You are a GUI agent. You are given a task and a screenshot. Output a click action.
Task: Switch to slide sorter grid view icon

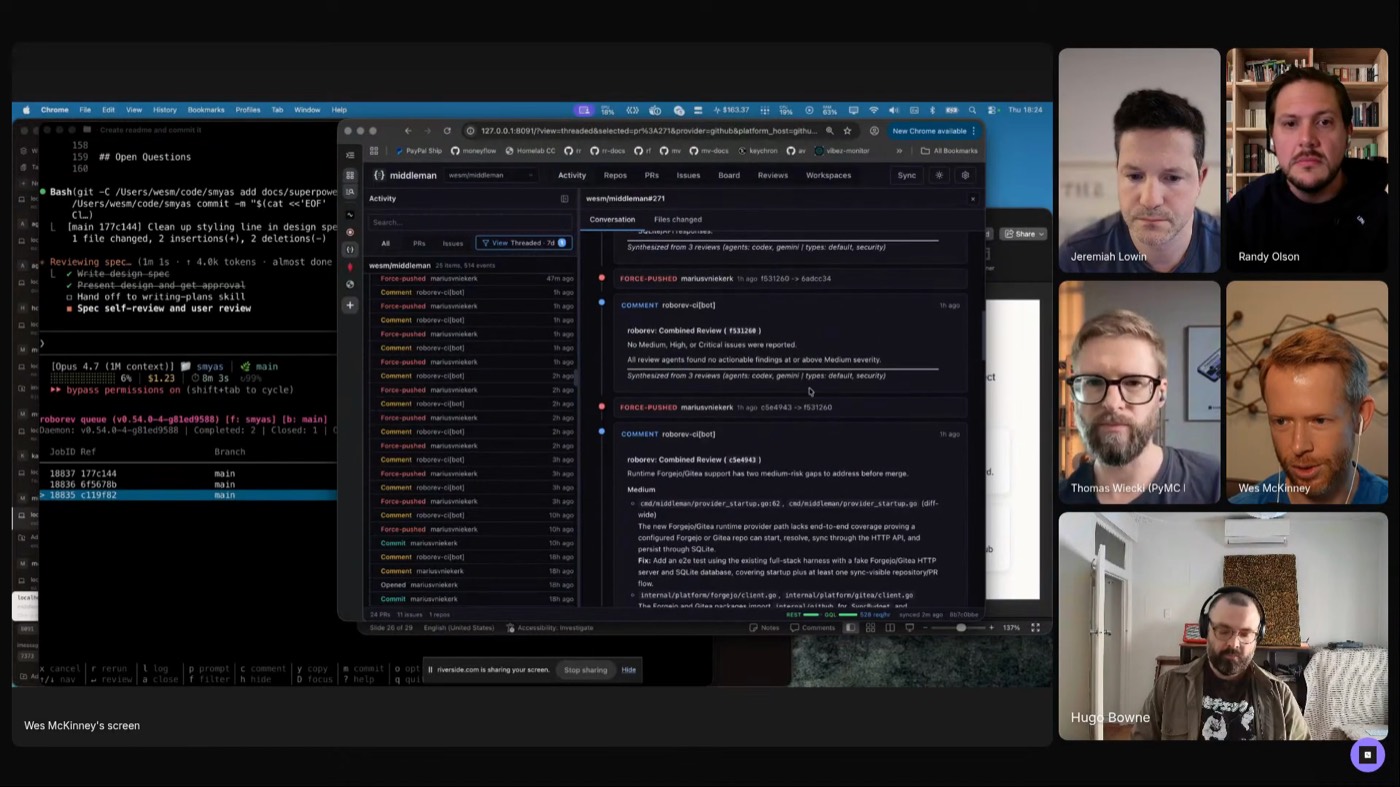870,628
